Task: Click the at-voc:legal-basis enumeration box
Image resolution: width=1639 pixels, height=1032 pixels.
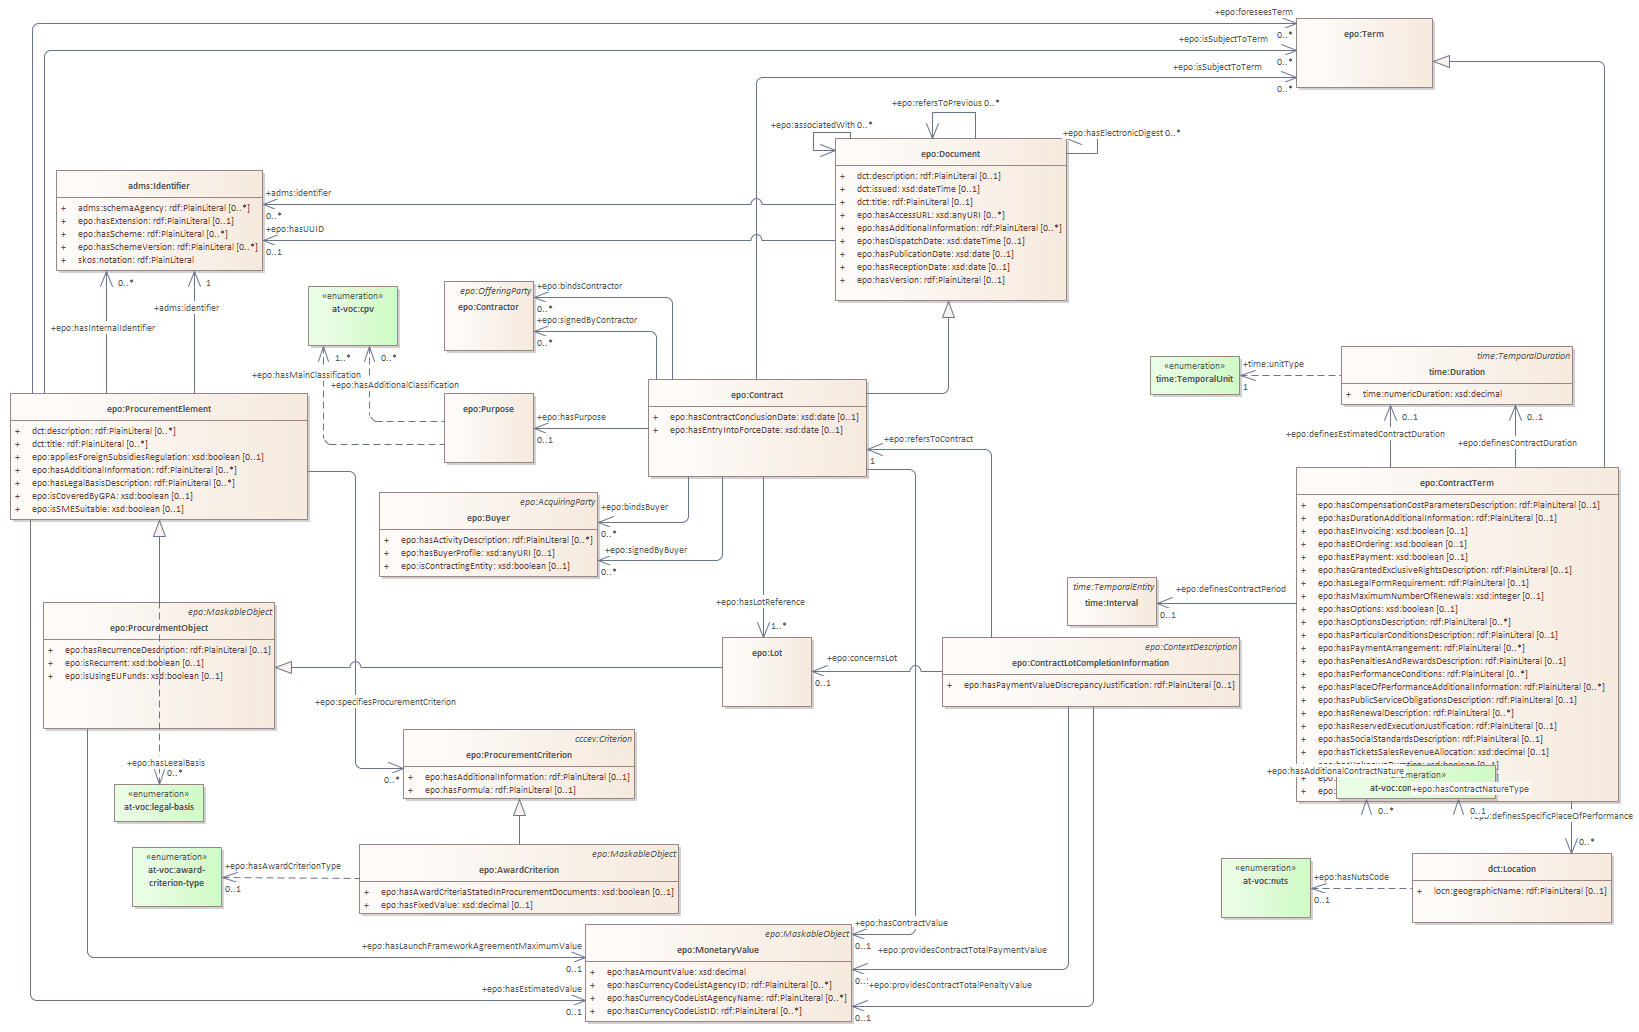Action: pos(159,802)
